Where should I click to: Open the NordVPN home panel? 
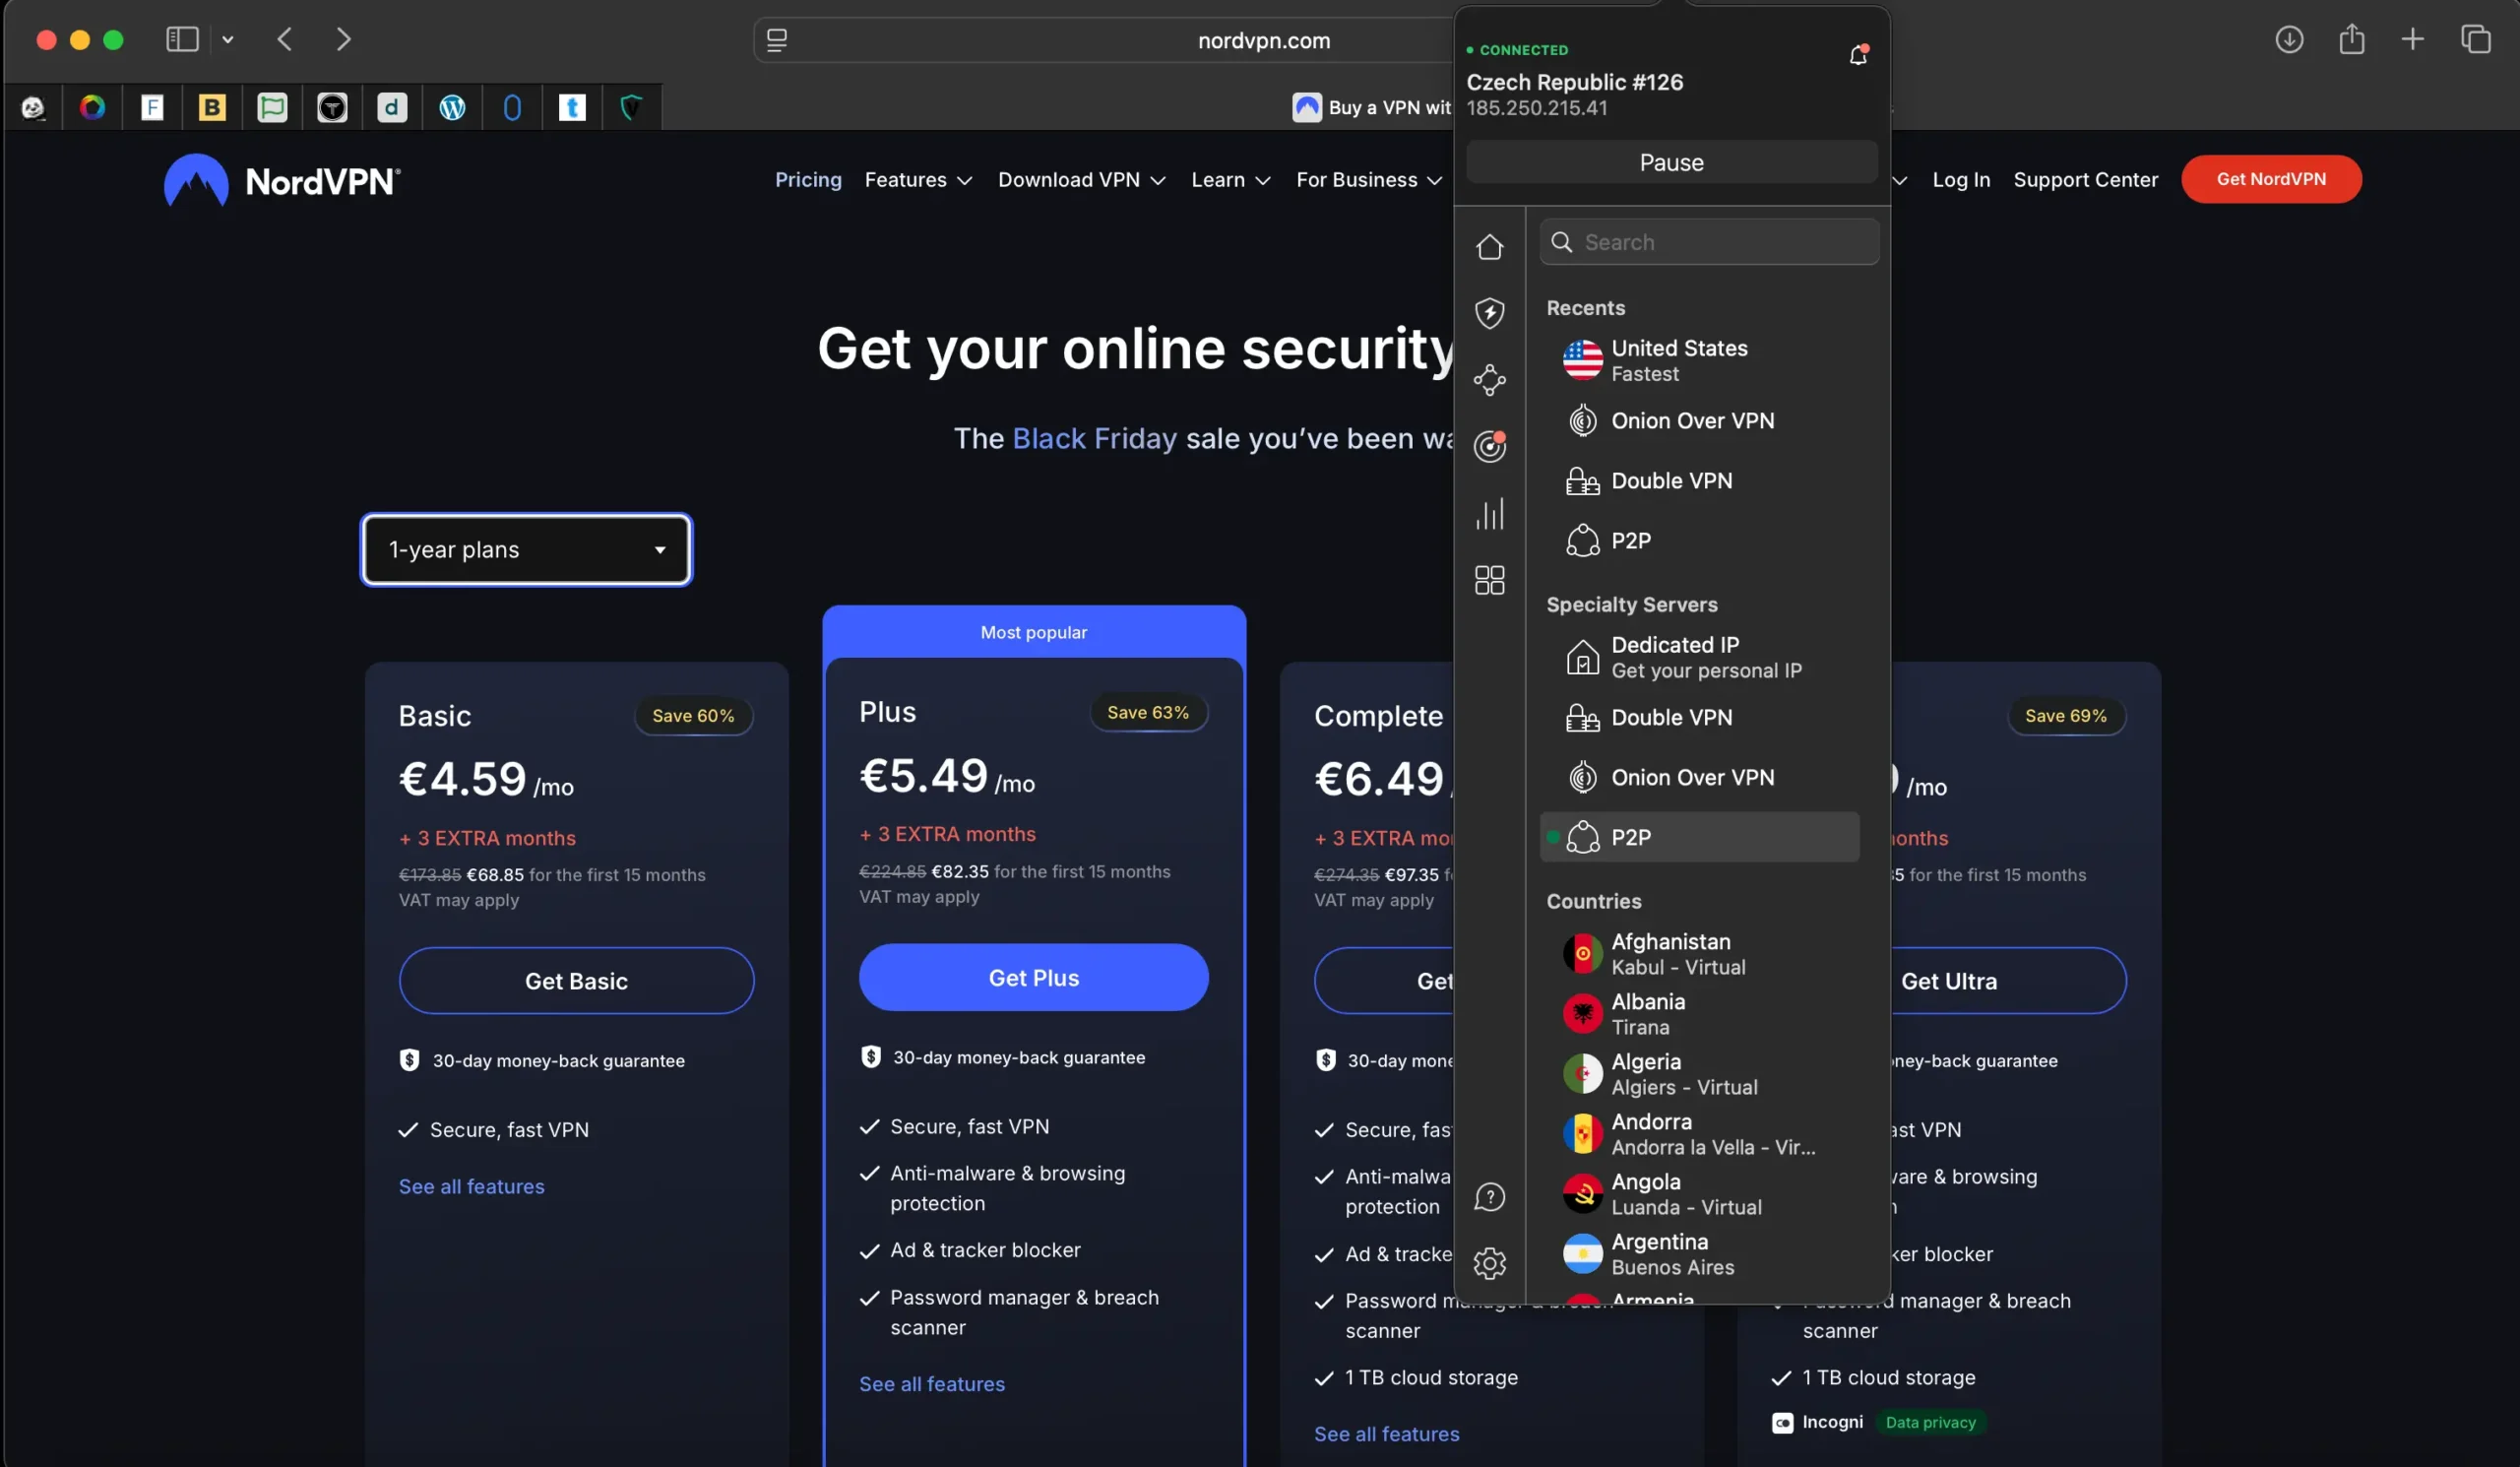point(1490,246)
